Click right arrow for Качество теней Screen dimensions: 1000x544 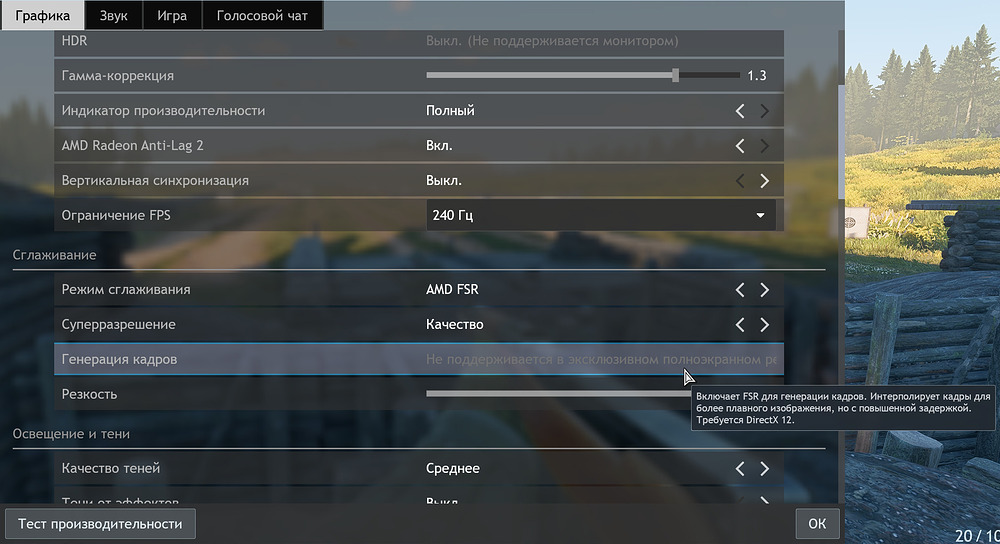click(x=764, y=469)
